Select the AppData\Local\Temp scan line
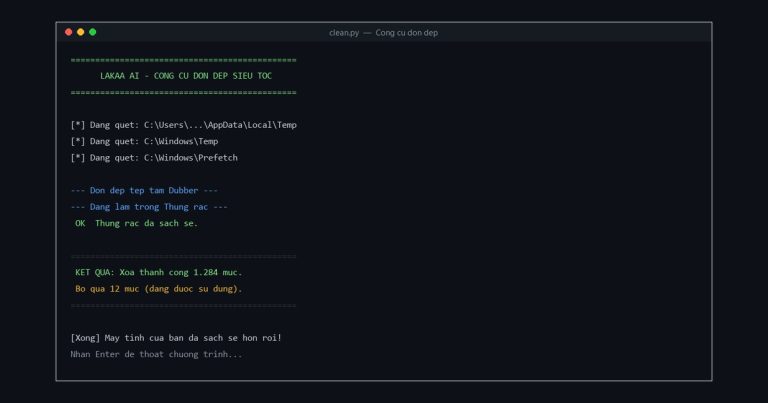 coord(184,125)
